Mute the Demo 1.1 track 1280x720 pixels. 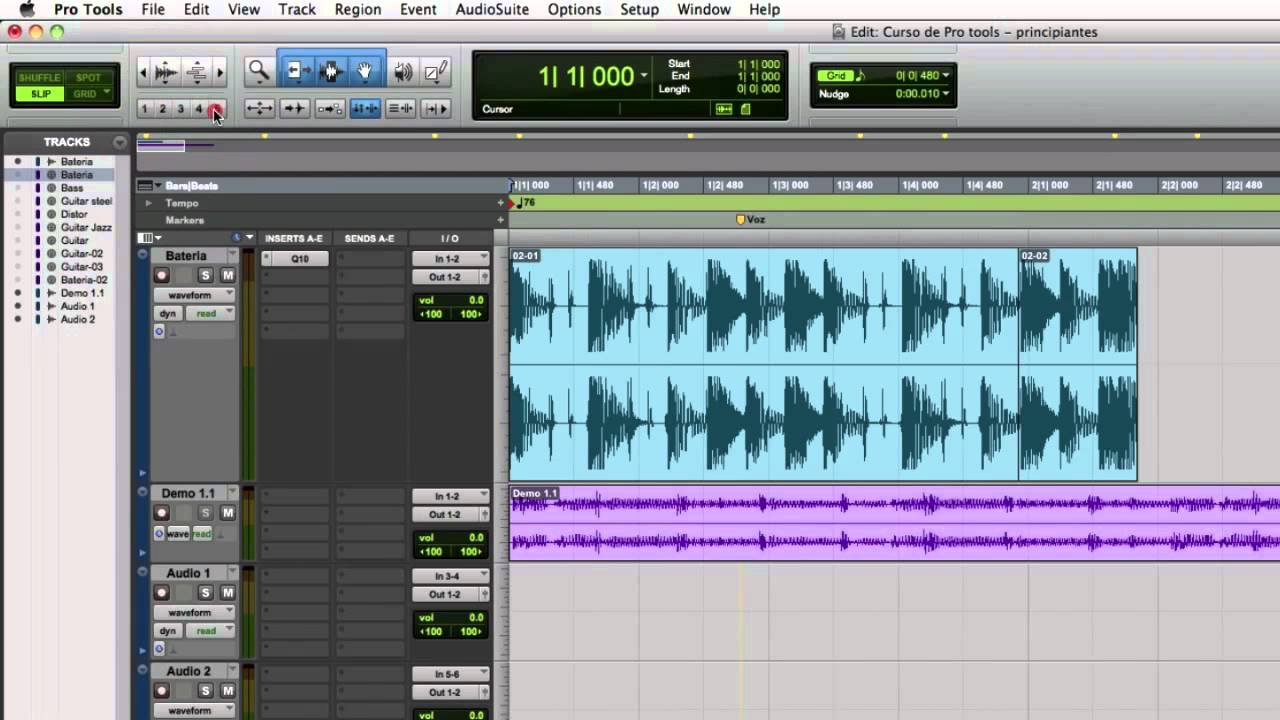pos(228,513)
